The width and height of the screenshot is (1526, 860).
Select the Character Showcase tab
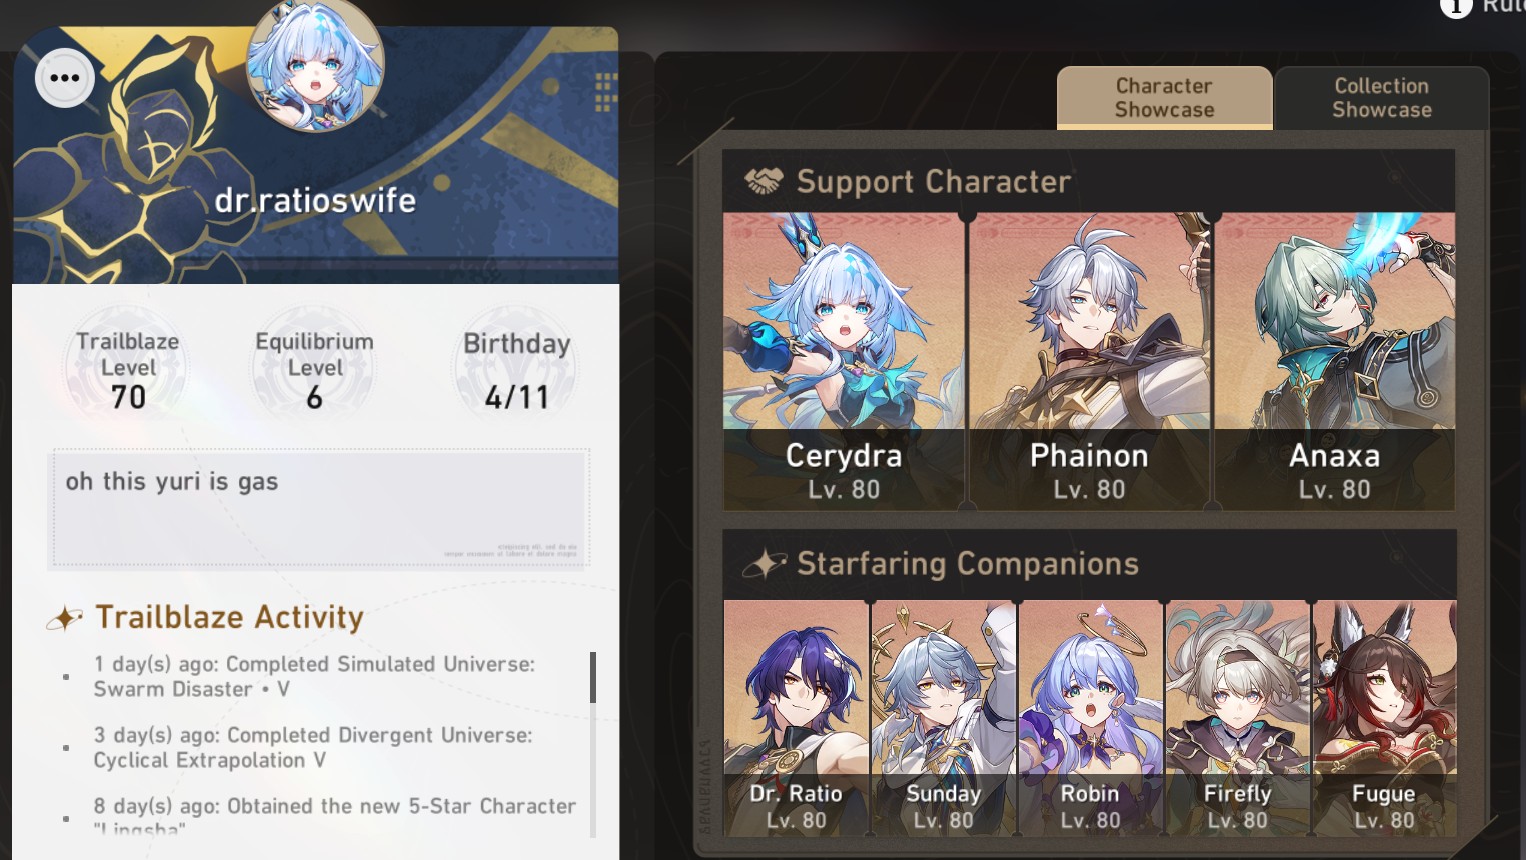coord(1164,98)
